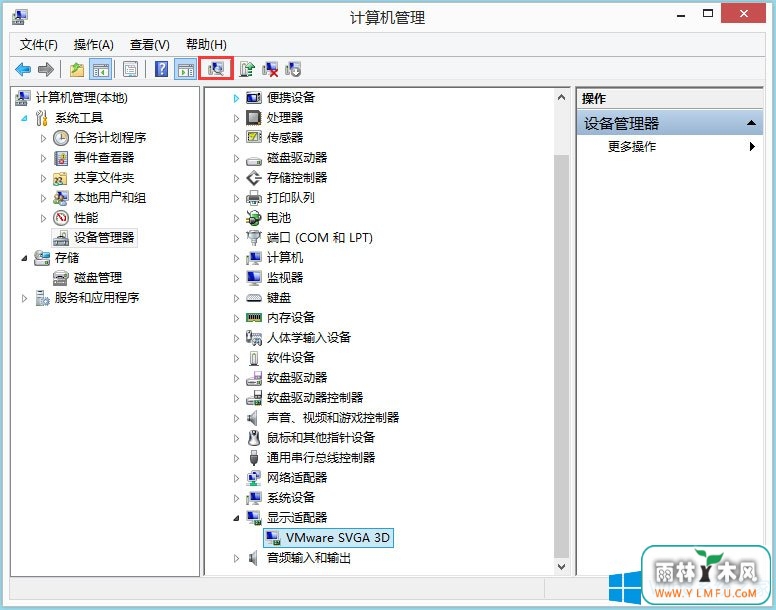
Task: Click the 键盘 keyboard icon
Action: [253, 298]
